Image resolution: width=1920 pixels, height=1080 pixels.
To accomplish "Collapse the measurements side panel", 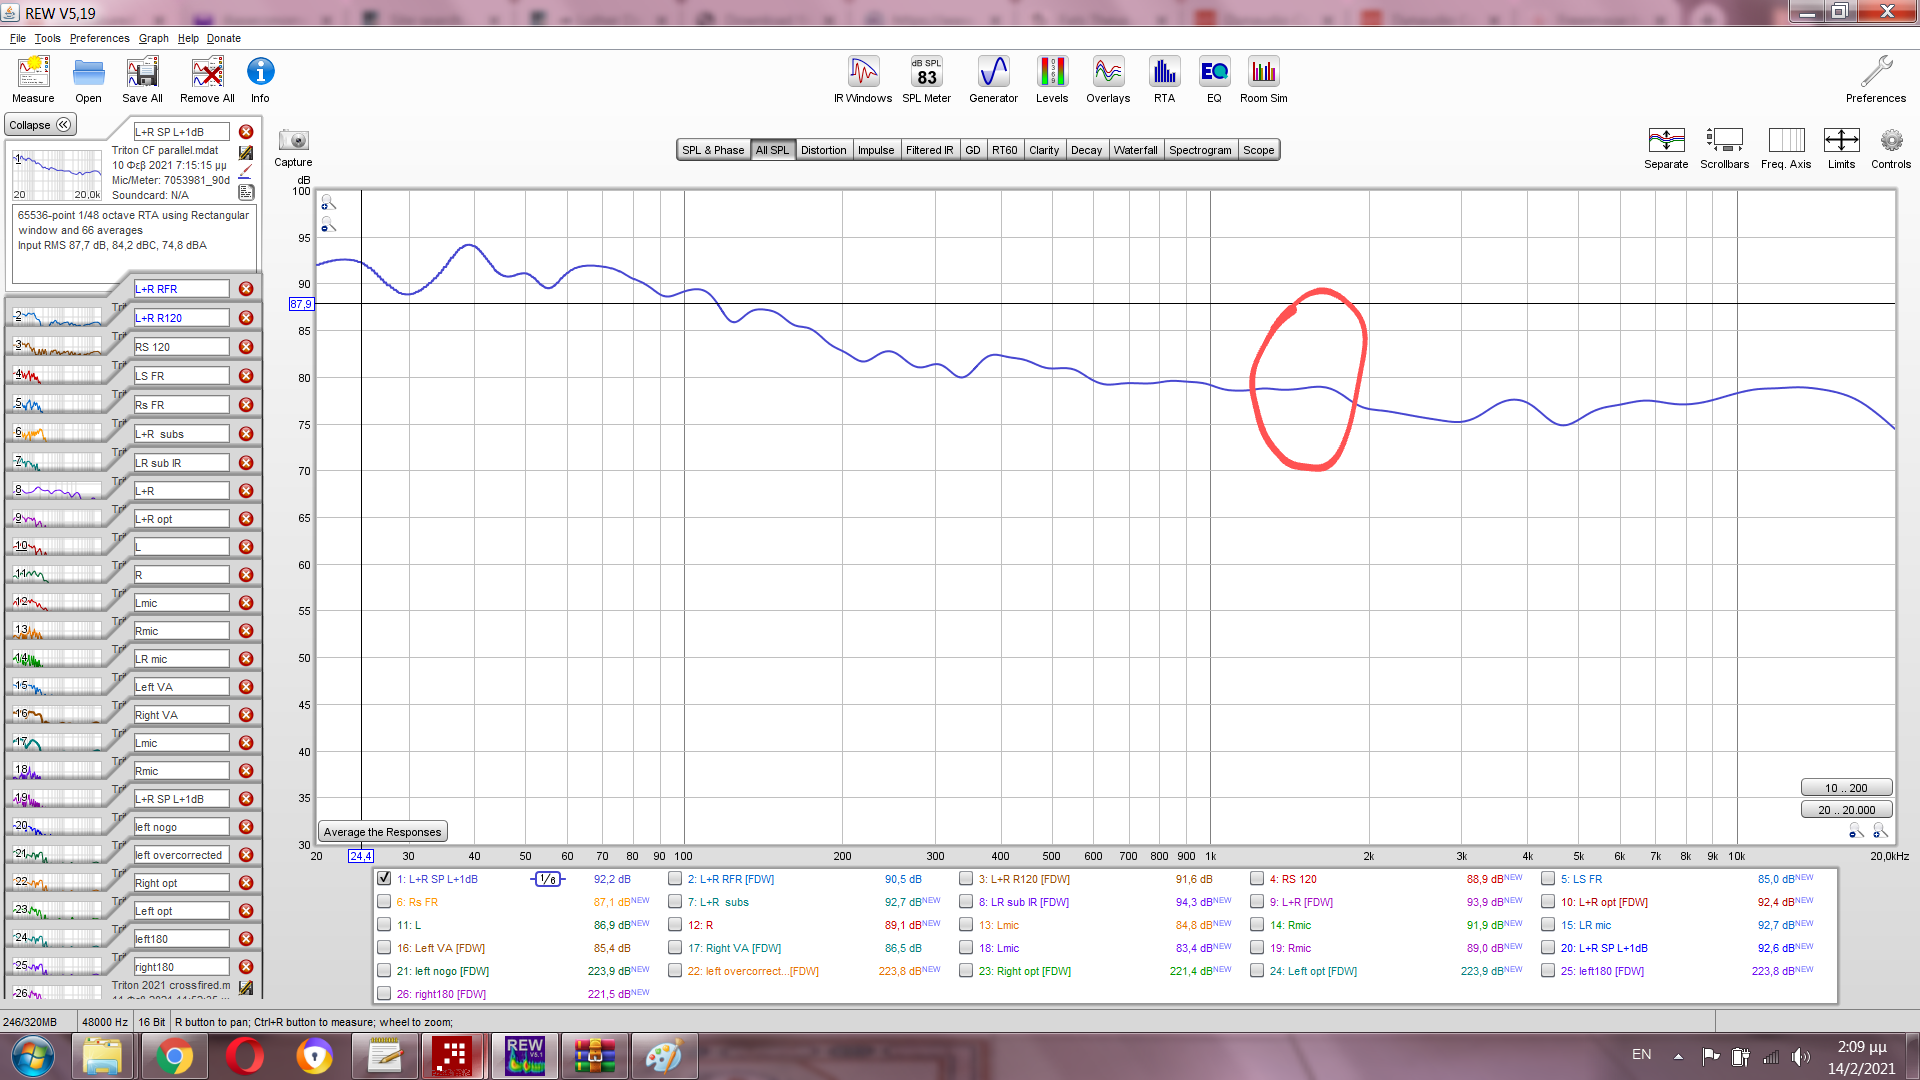I will [40, 125].
